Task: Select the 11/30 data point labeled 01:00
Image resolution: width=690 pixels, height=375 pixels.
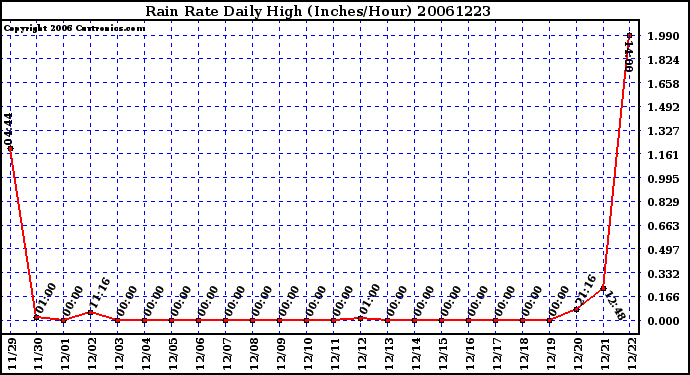Action: [37, 317]
